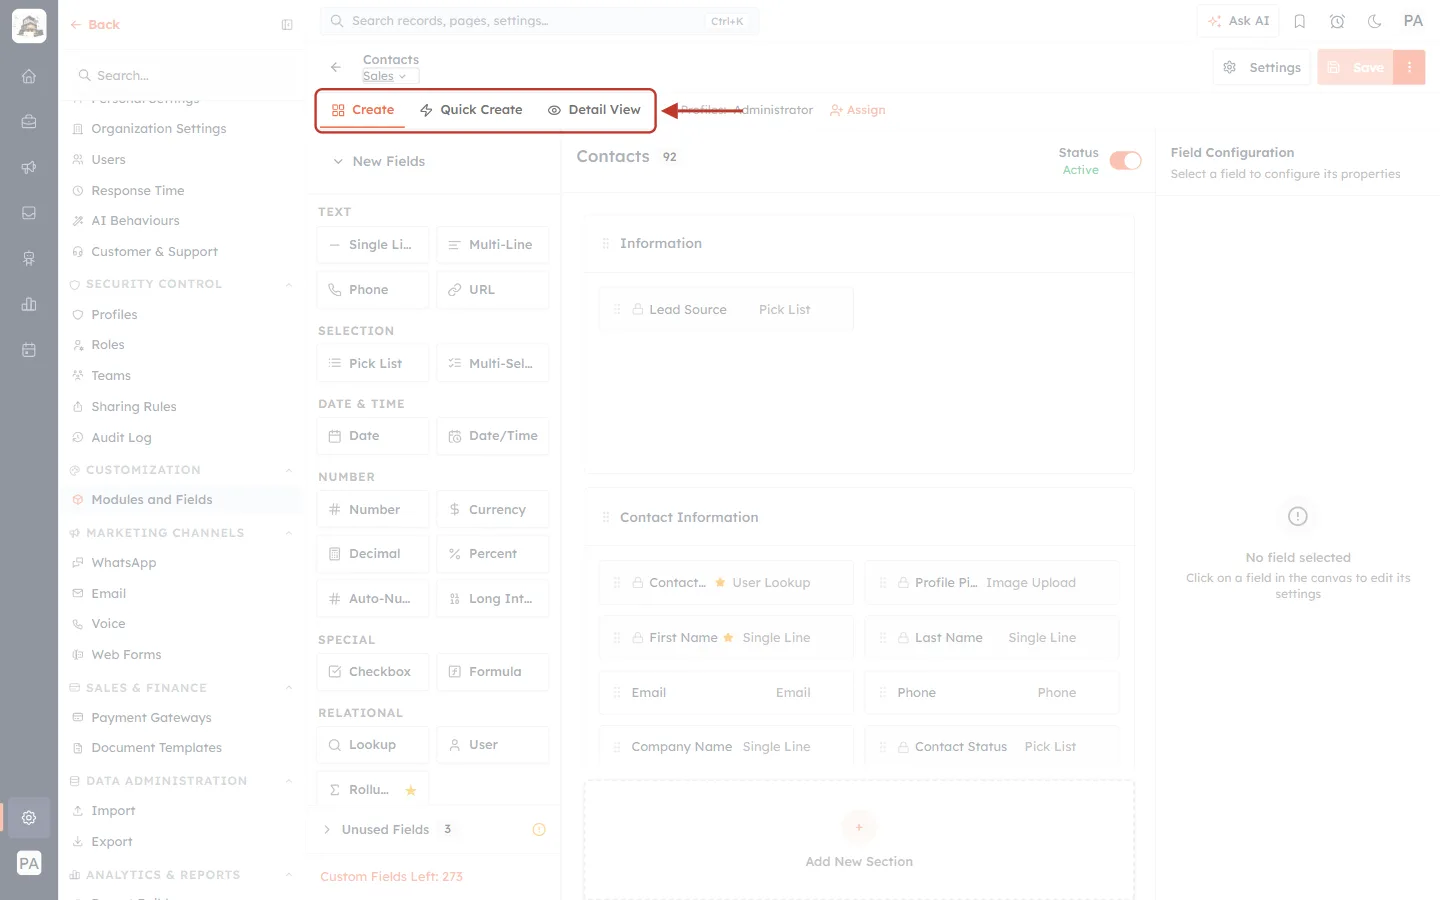Click the Back link
Screen dimensions: 1440x900
coord(95,25)
